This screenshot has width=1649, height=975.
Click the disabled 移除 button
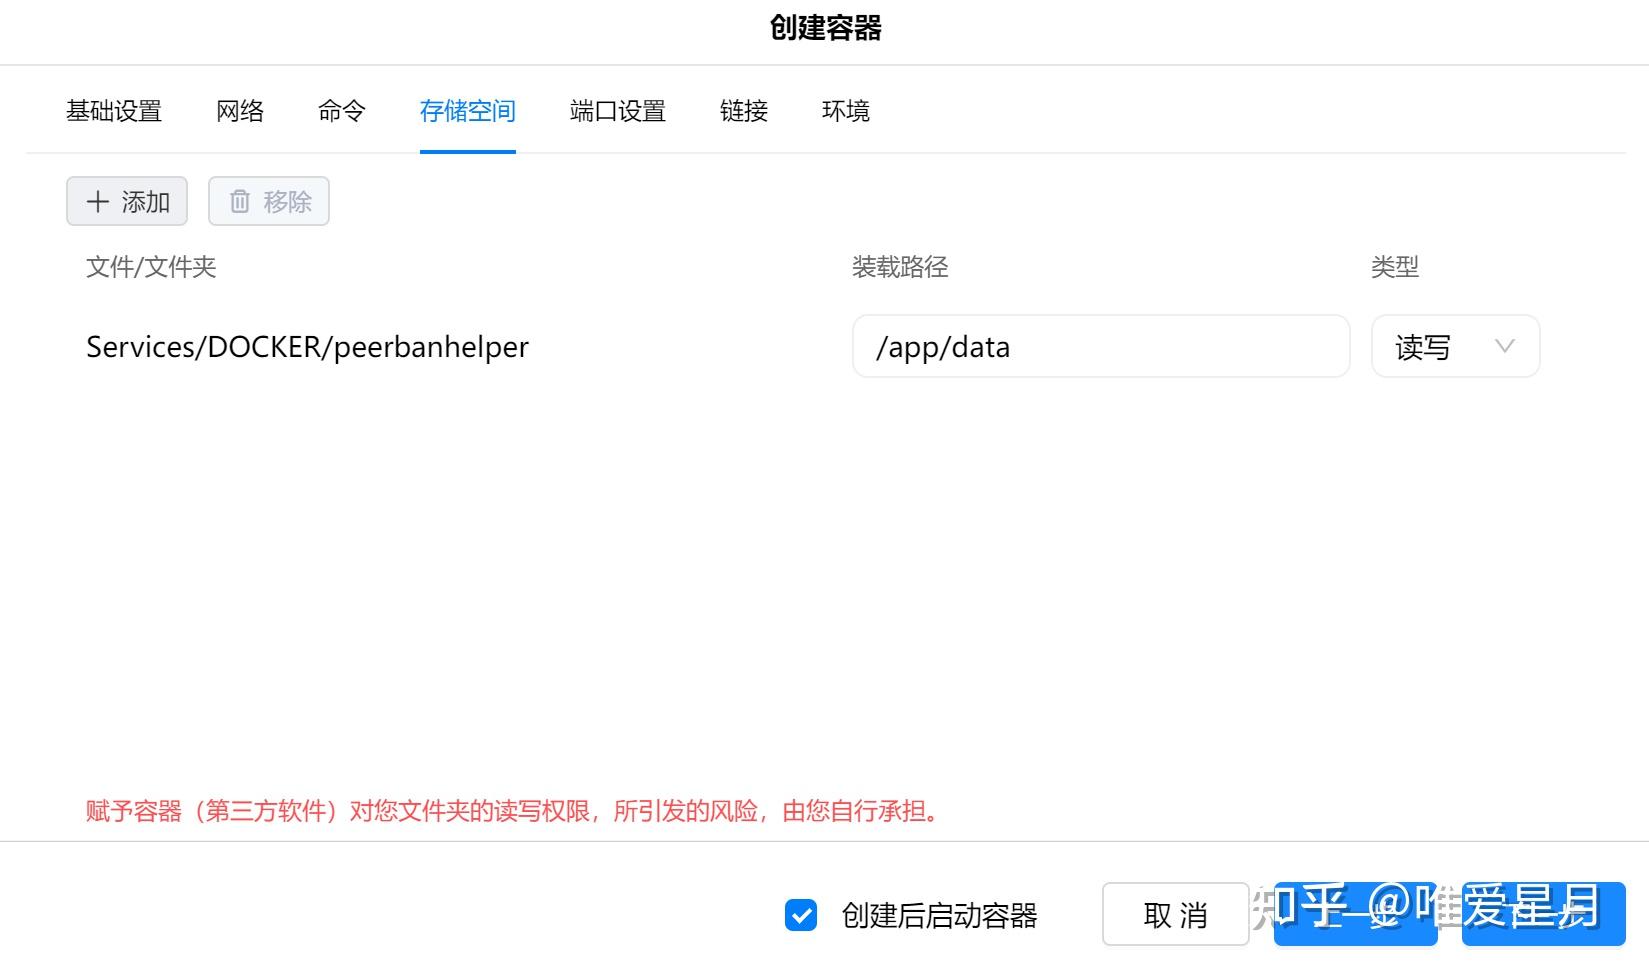pos(268,201)
